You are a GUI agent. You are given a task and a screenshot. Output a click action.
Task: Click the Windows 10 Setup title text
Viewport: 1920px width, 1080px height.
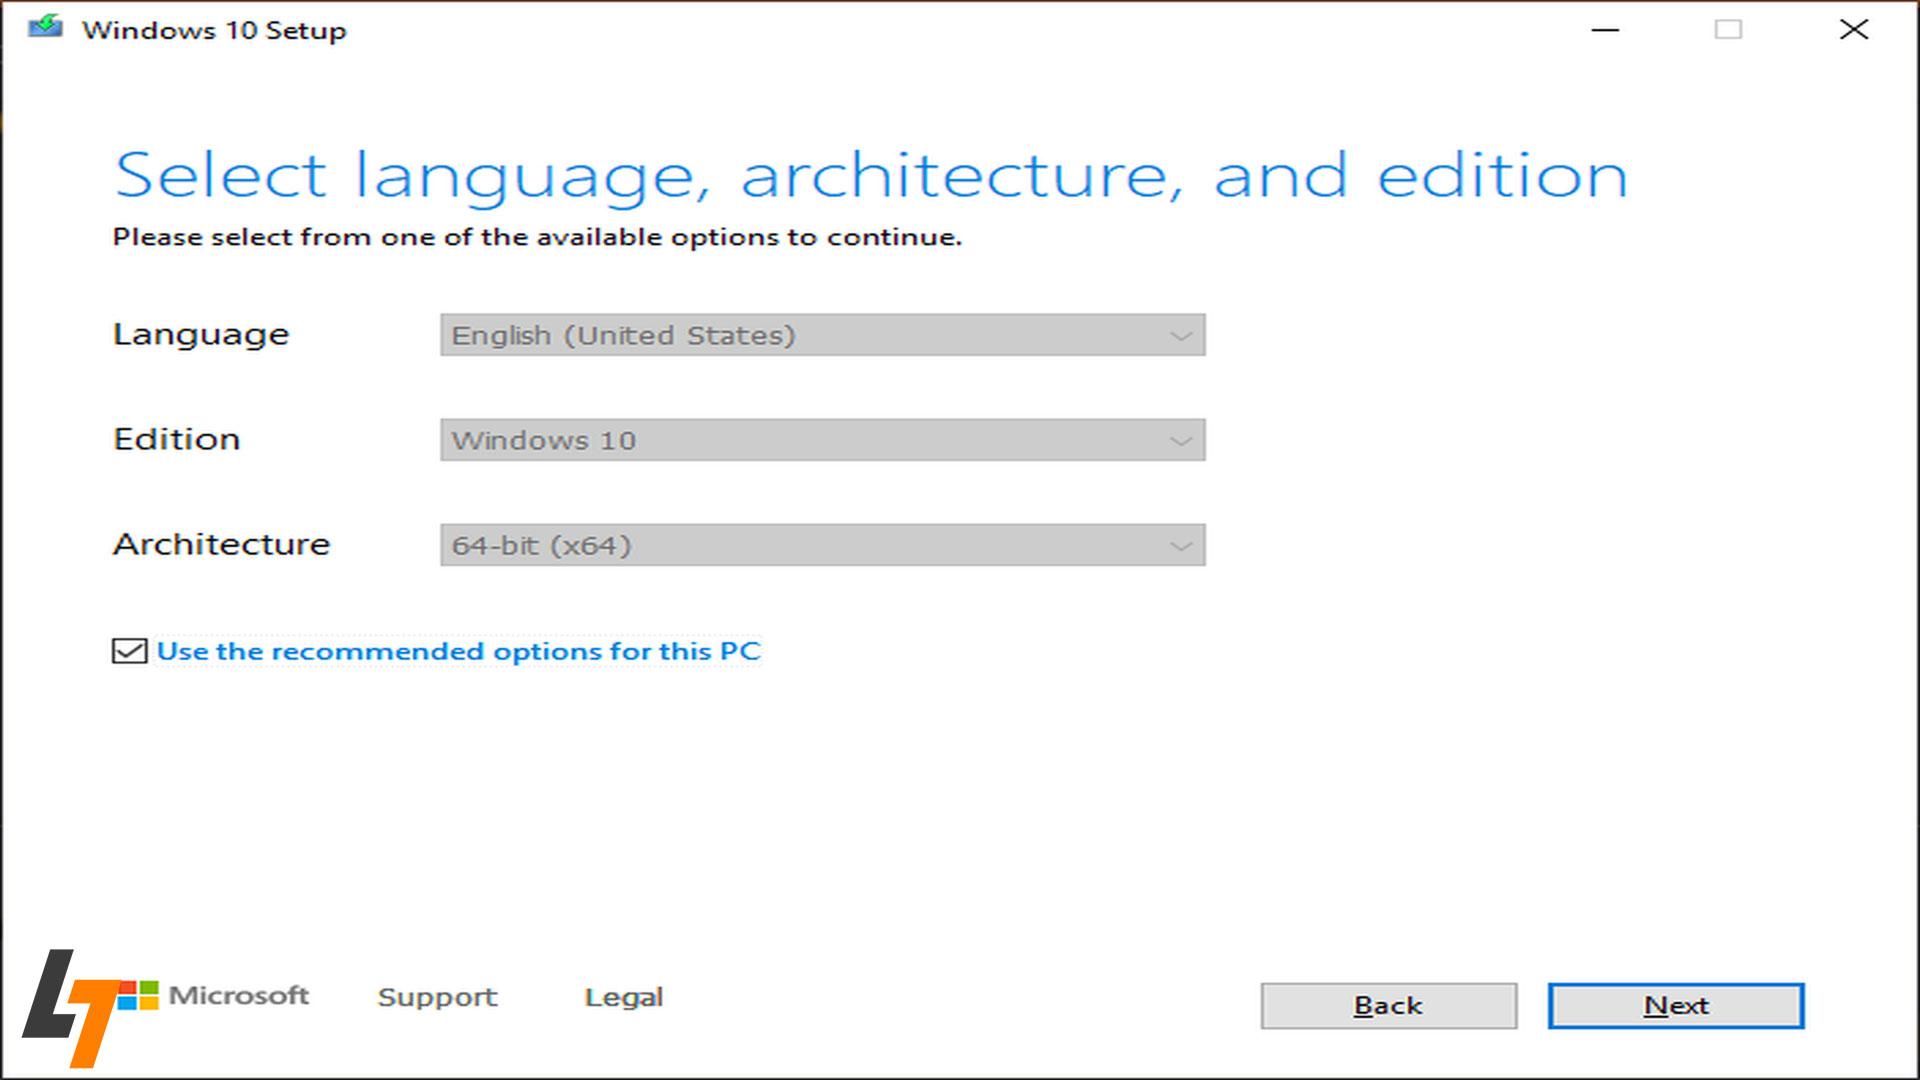214,30
